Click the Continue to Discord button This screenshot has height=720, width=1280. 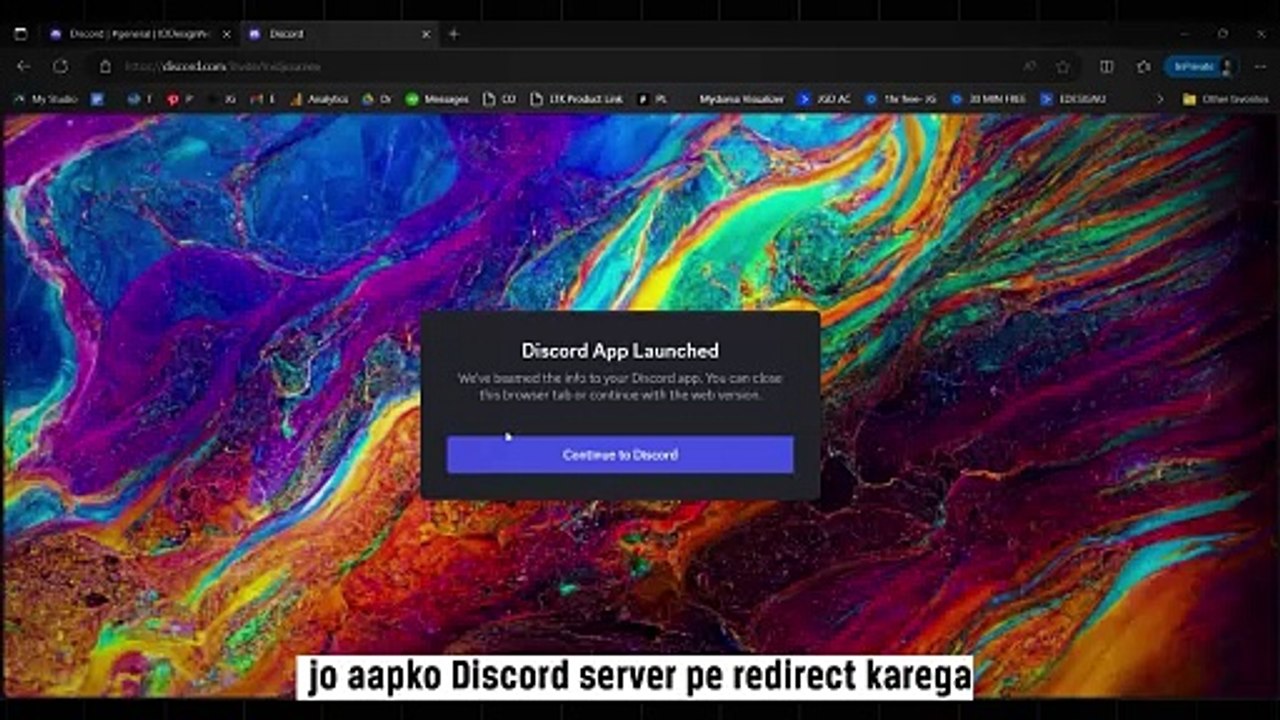(x=620, y=455)
